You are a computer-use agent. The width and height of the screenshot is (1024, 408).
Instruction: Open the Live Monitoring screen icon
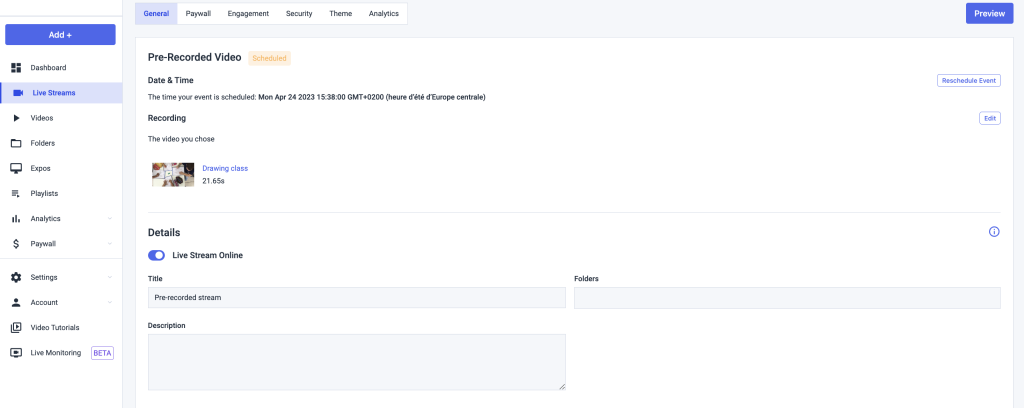click(16, 353)
